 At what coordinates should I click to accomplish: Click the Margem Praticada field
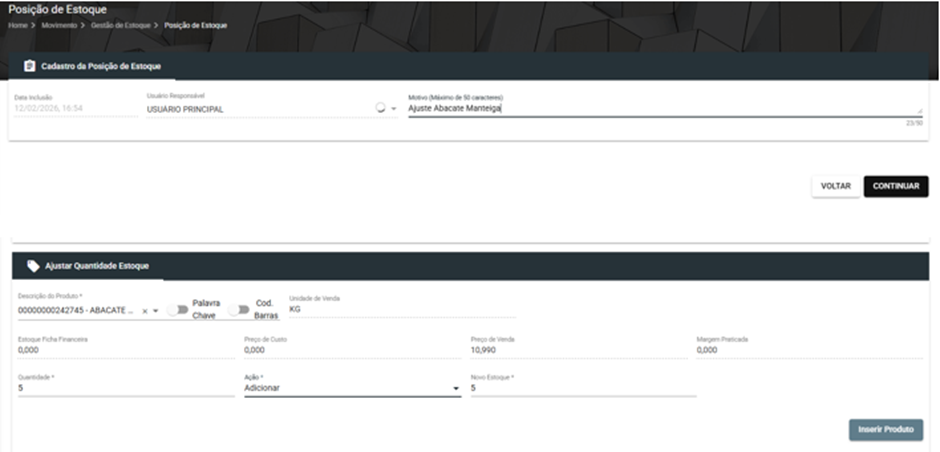(809, 349)
